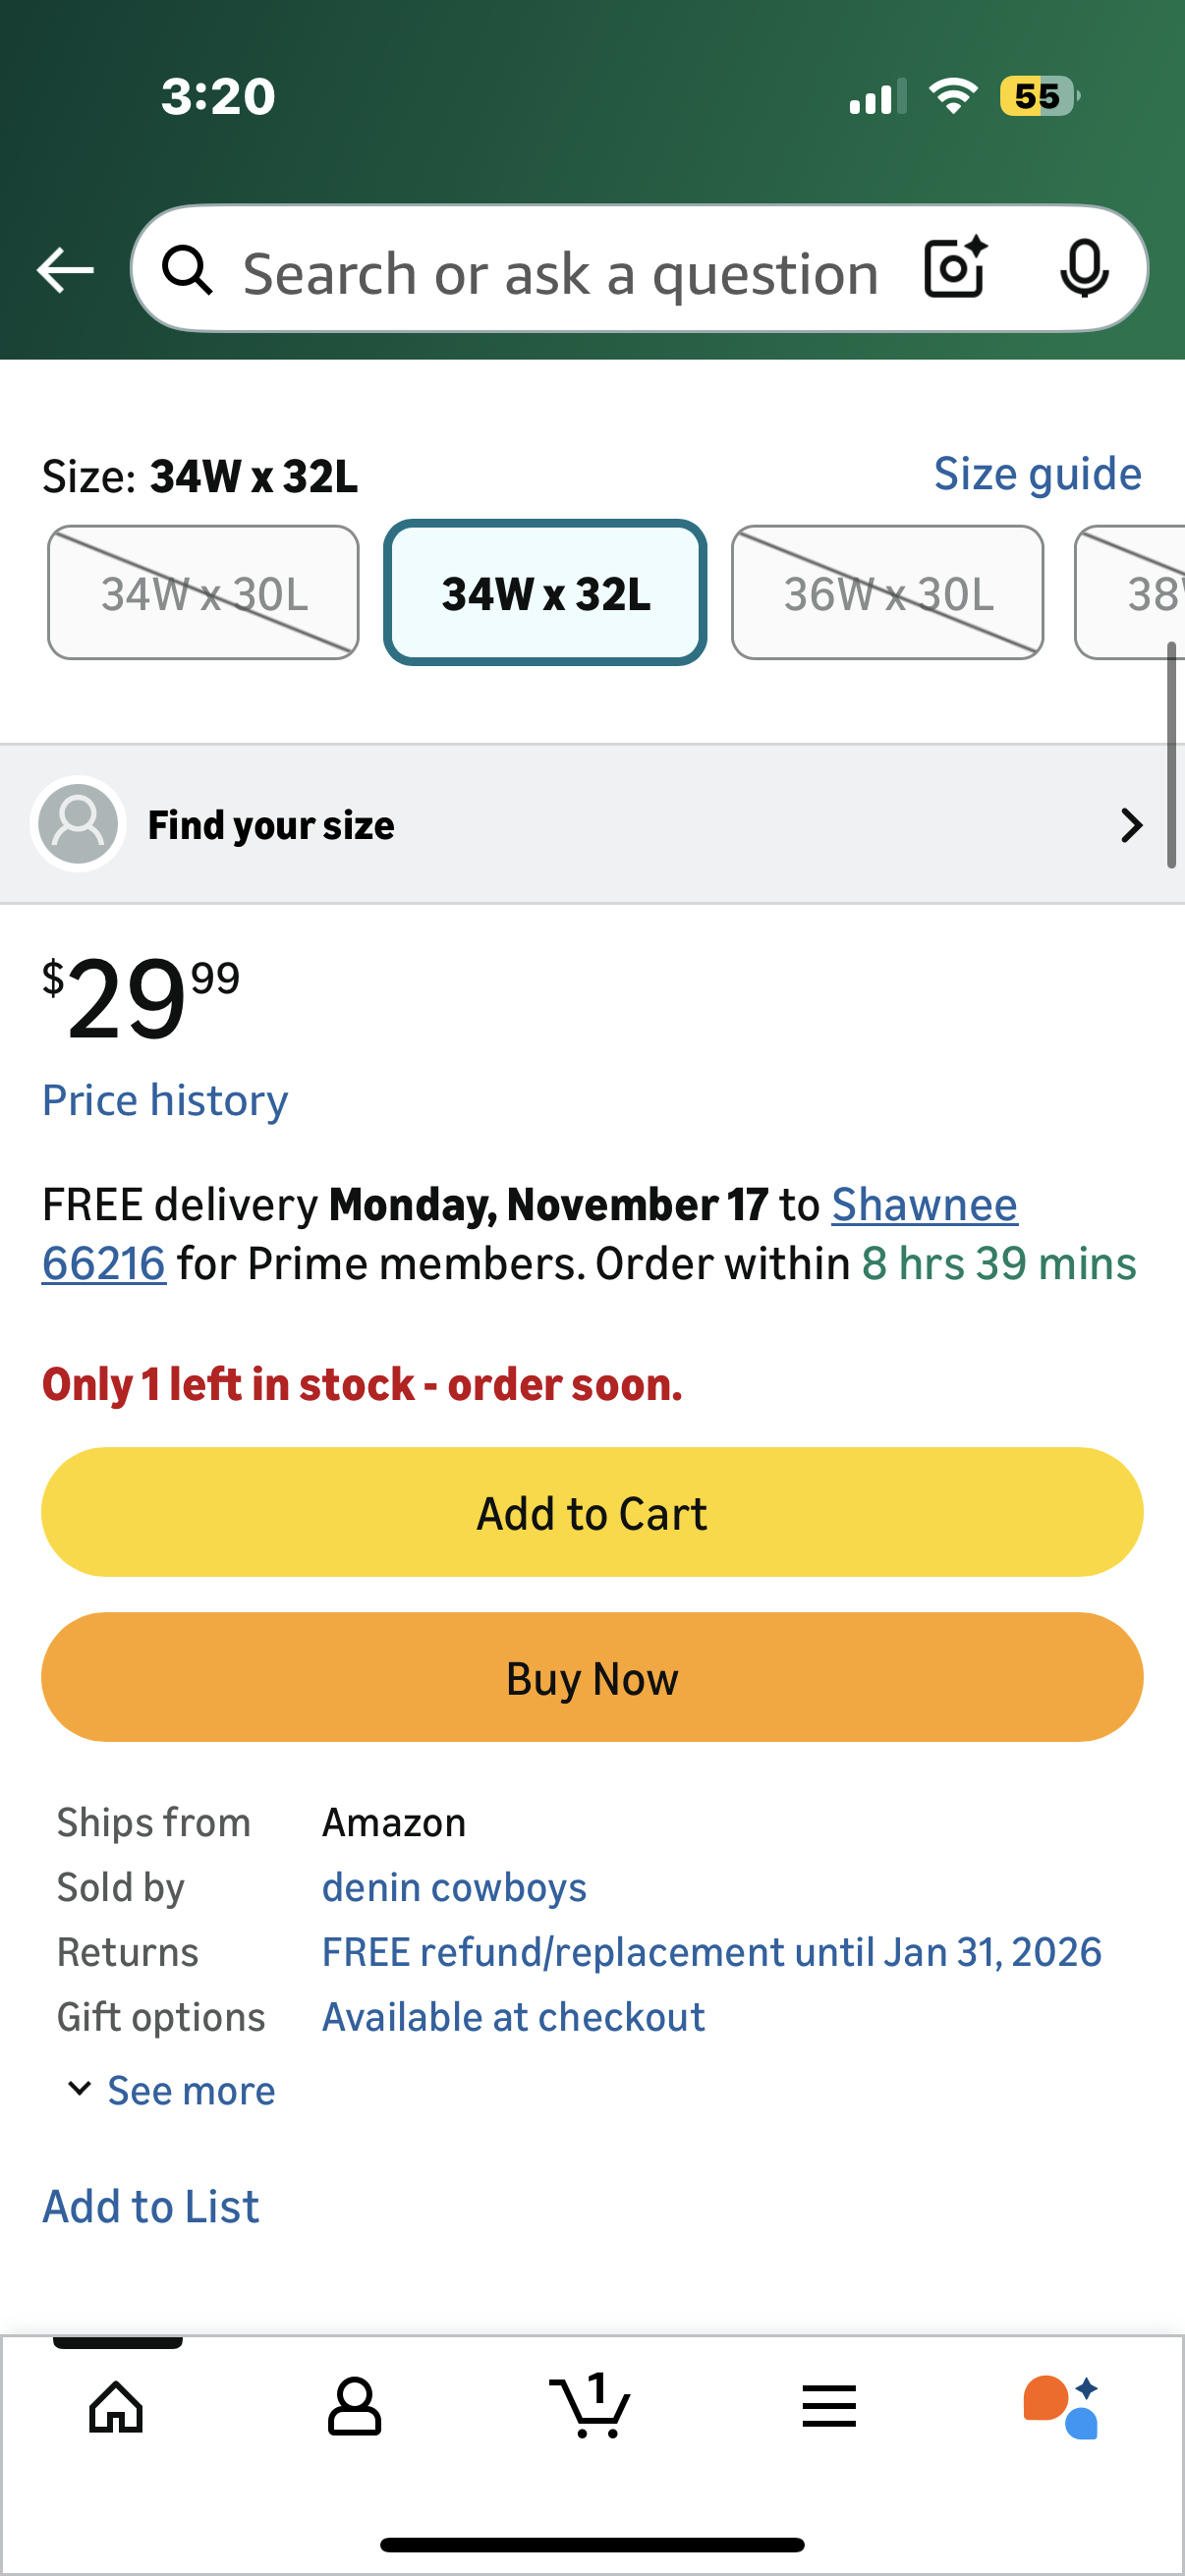Screen dimensions: 1185x2576
Task: Select the 34W x 32L size option
Action: pyautogui.click(x=545, y=593)
